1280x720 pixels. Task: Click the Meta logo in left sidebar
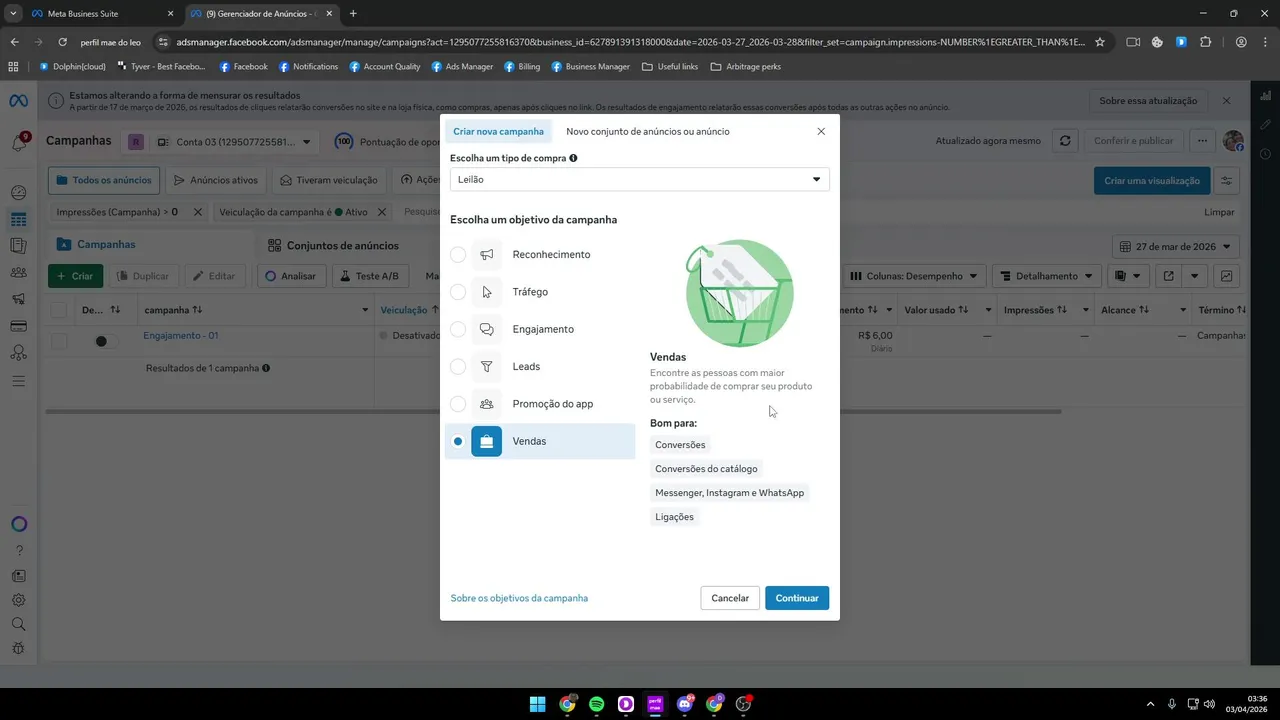point(18,101)
